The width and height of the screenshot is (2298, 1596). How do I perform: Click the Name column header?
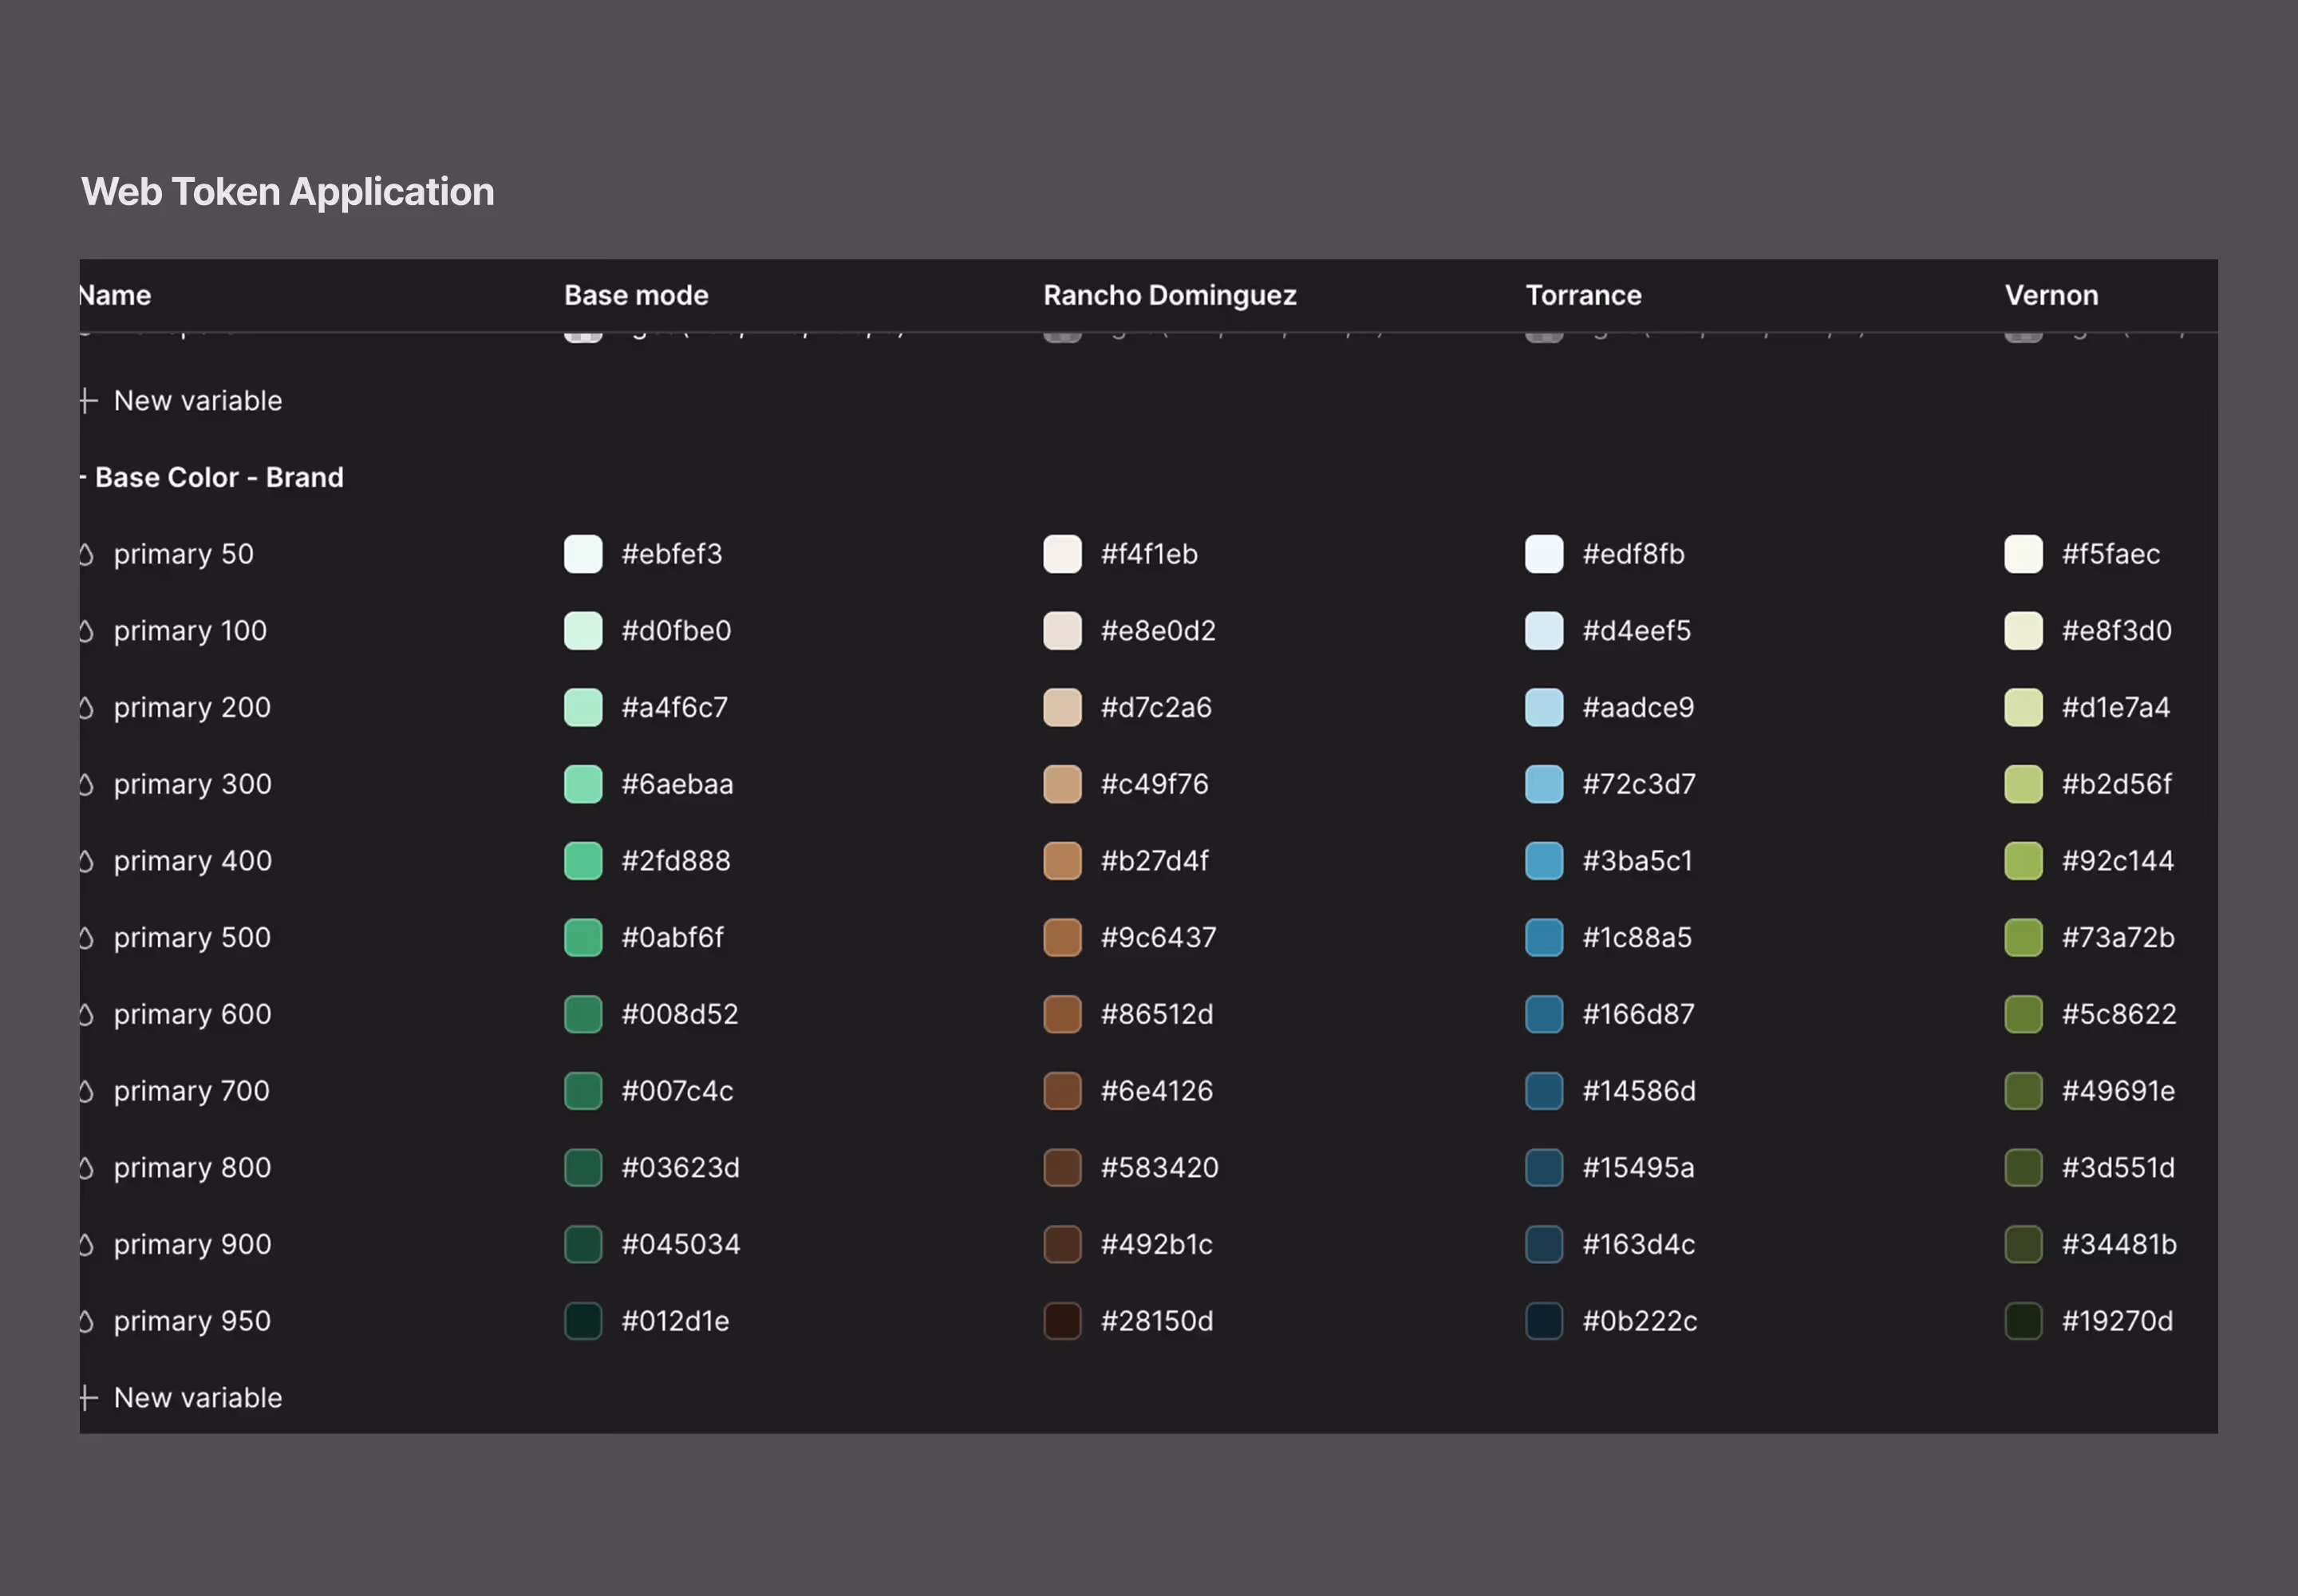(116, 295)
